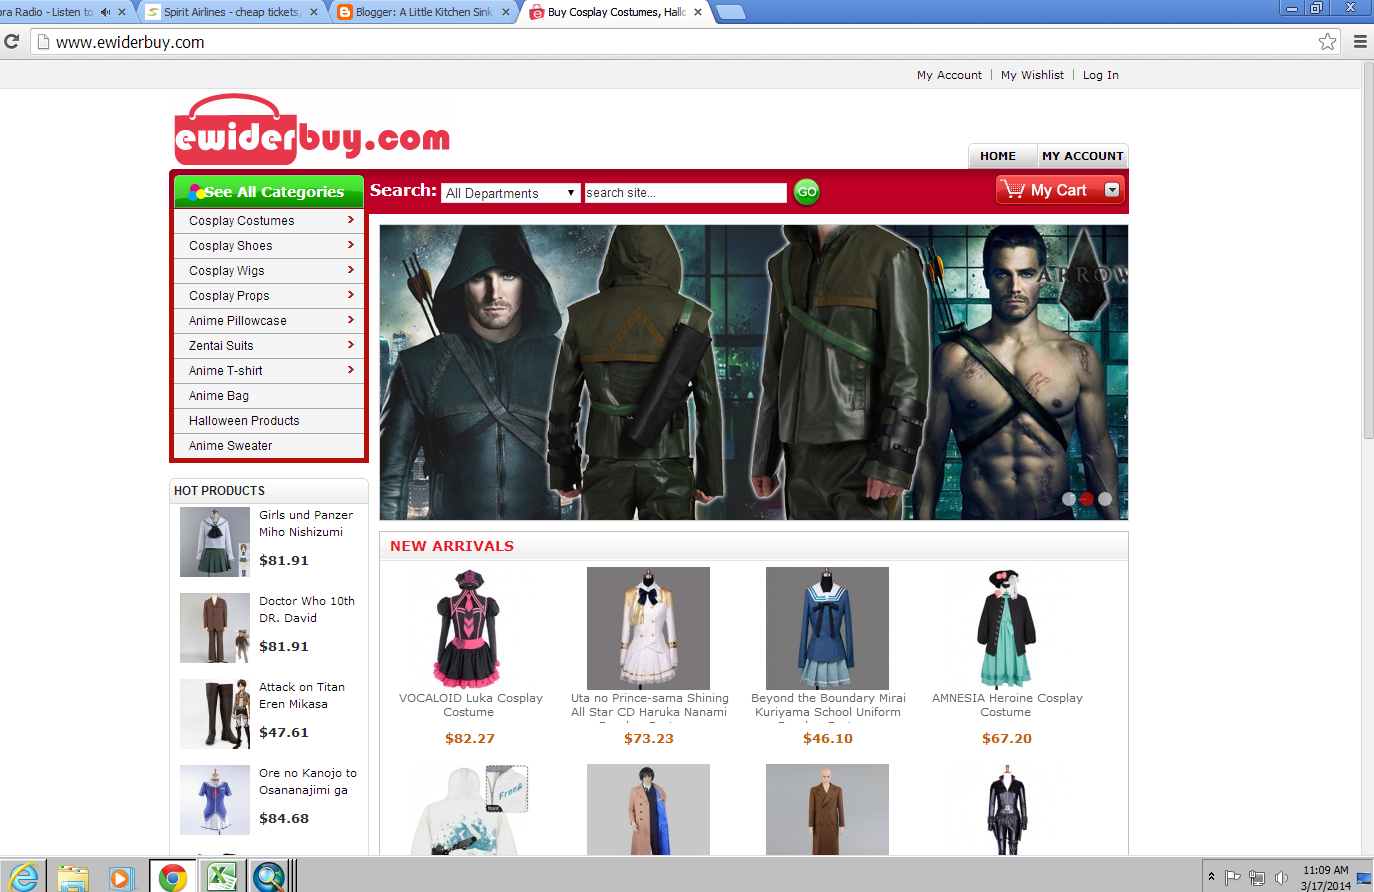Open the See All Categories menu
This screenshot has width=1374, height=892.
pos(268,191)
